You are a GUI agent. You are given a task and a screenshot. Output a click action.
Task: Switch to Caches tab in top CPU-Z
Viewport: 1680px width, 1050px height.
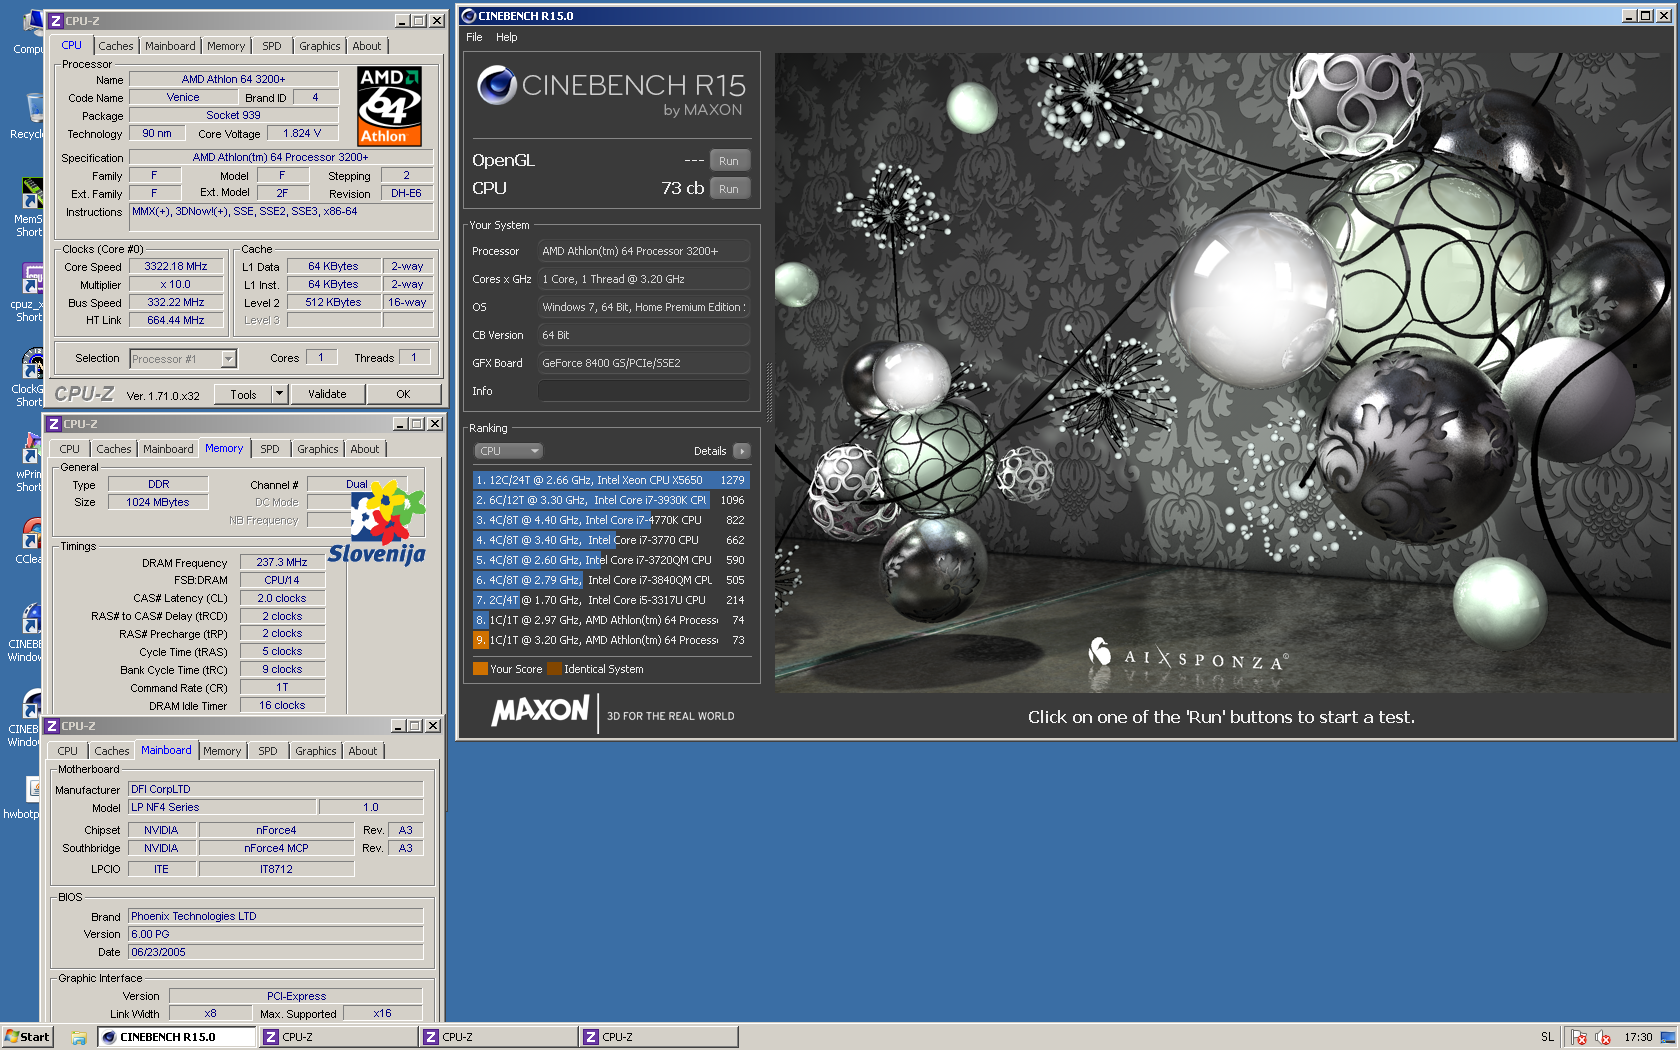tap(116, 46)
